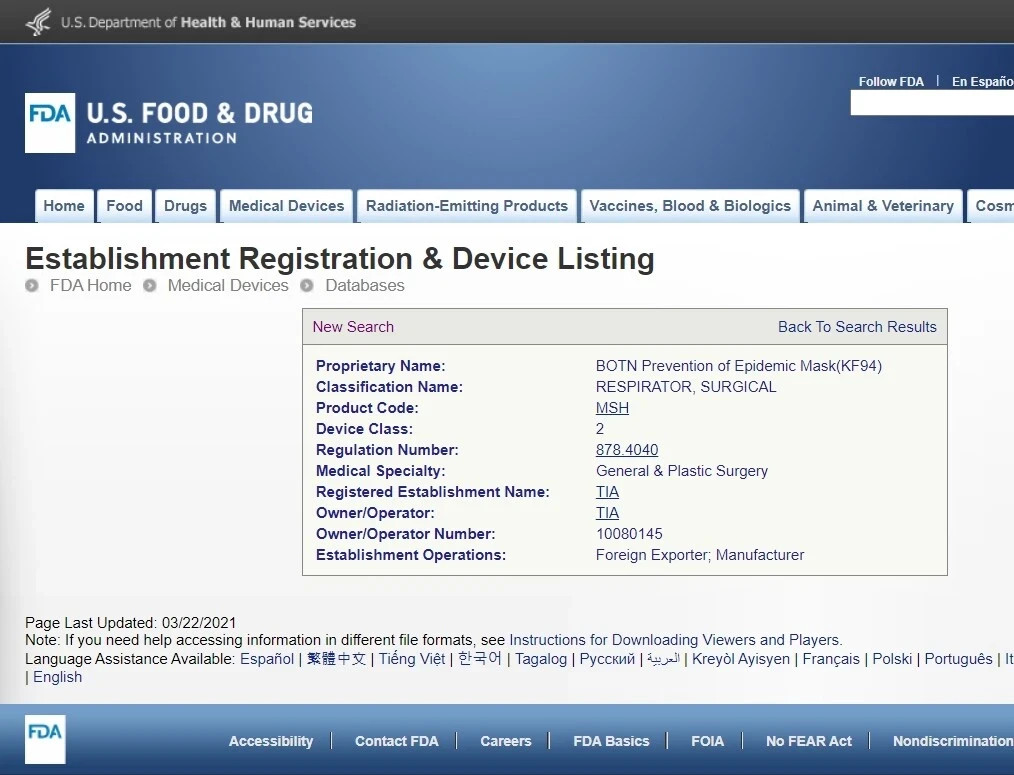This screenshot has height=775, width=1014.
Task: Click U.S. Department of Health & Human Services
Action: click(208, 22)
